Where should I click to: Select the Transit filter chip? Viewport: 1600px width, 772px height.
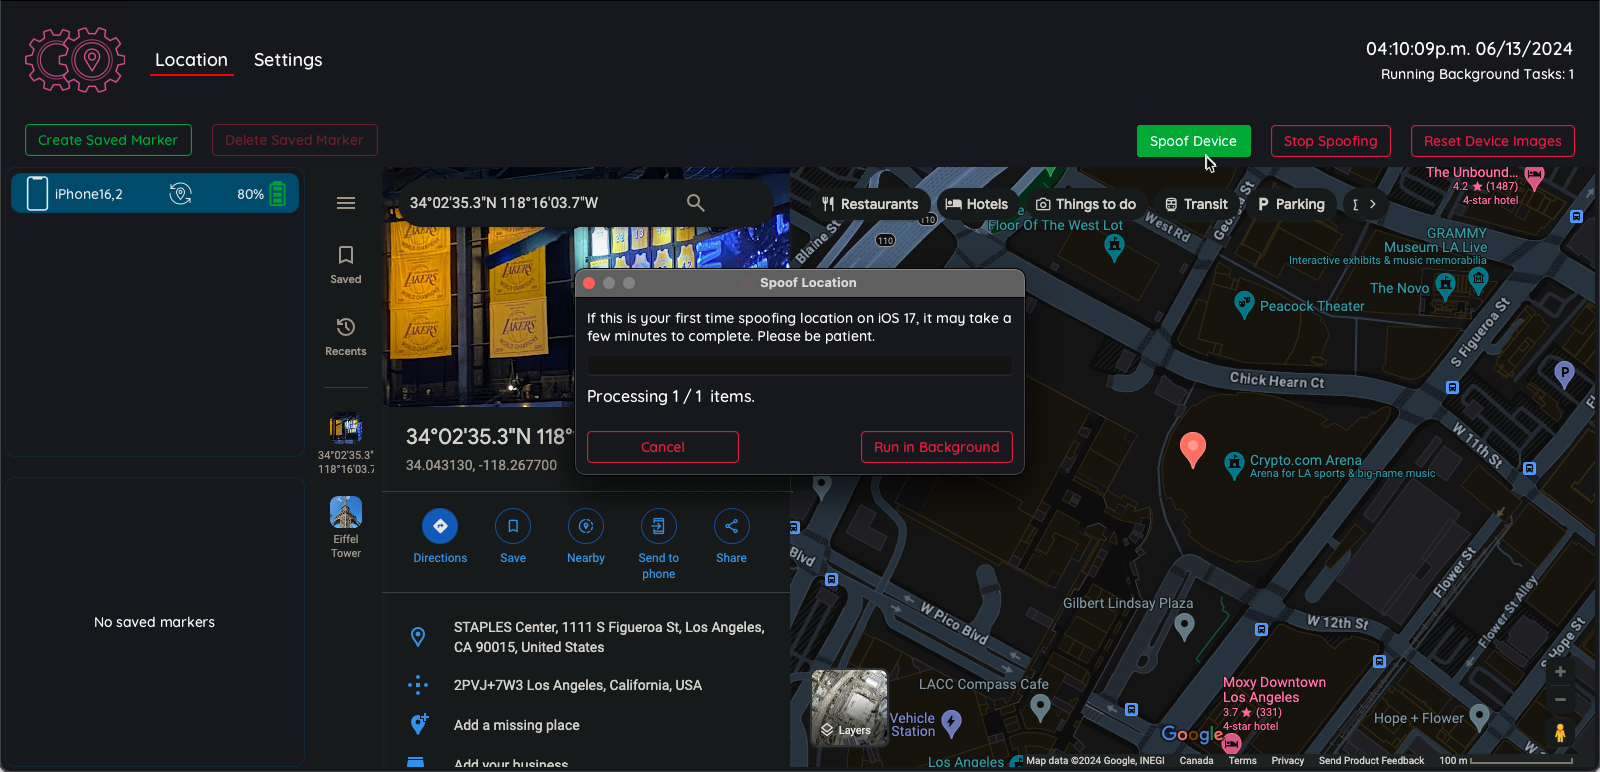tap(1196, 204)
